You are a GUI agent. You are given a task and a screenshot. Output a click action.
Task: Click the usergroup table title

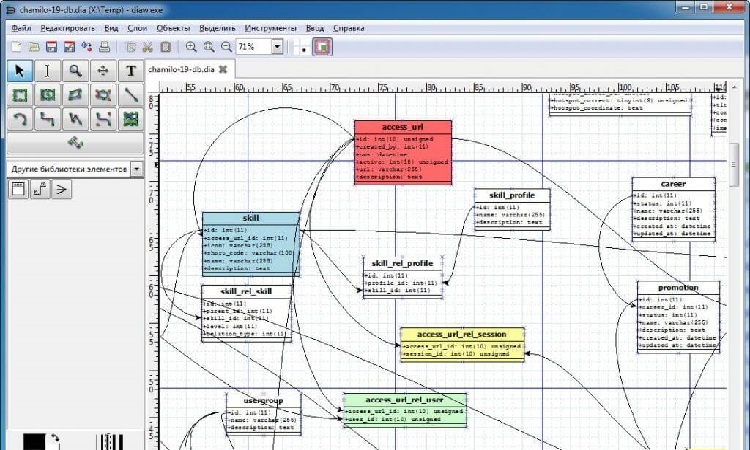(x=263, y=401)
